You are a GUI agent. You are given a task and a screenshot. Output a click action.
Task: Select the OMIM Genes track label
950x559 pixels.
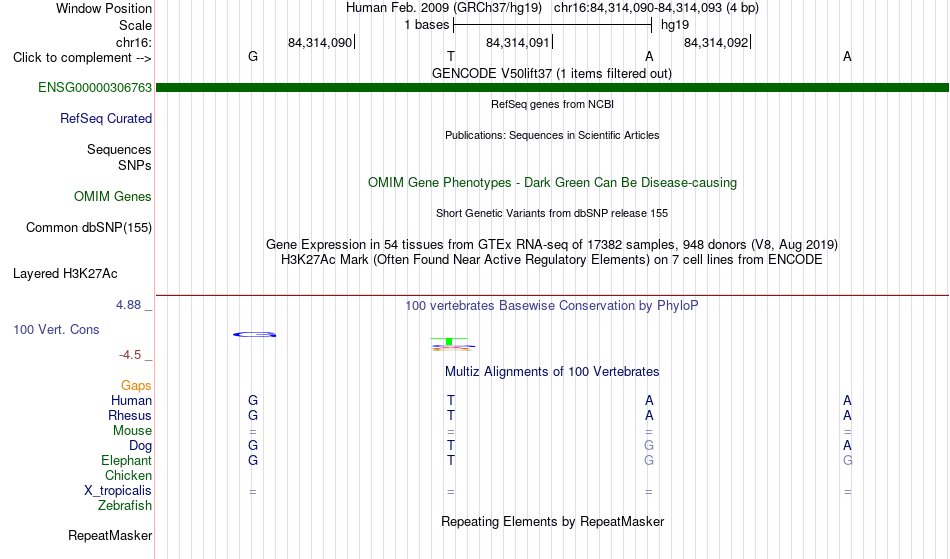[113, 197]
